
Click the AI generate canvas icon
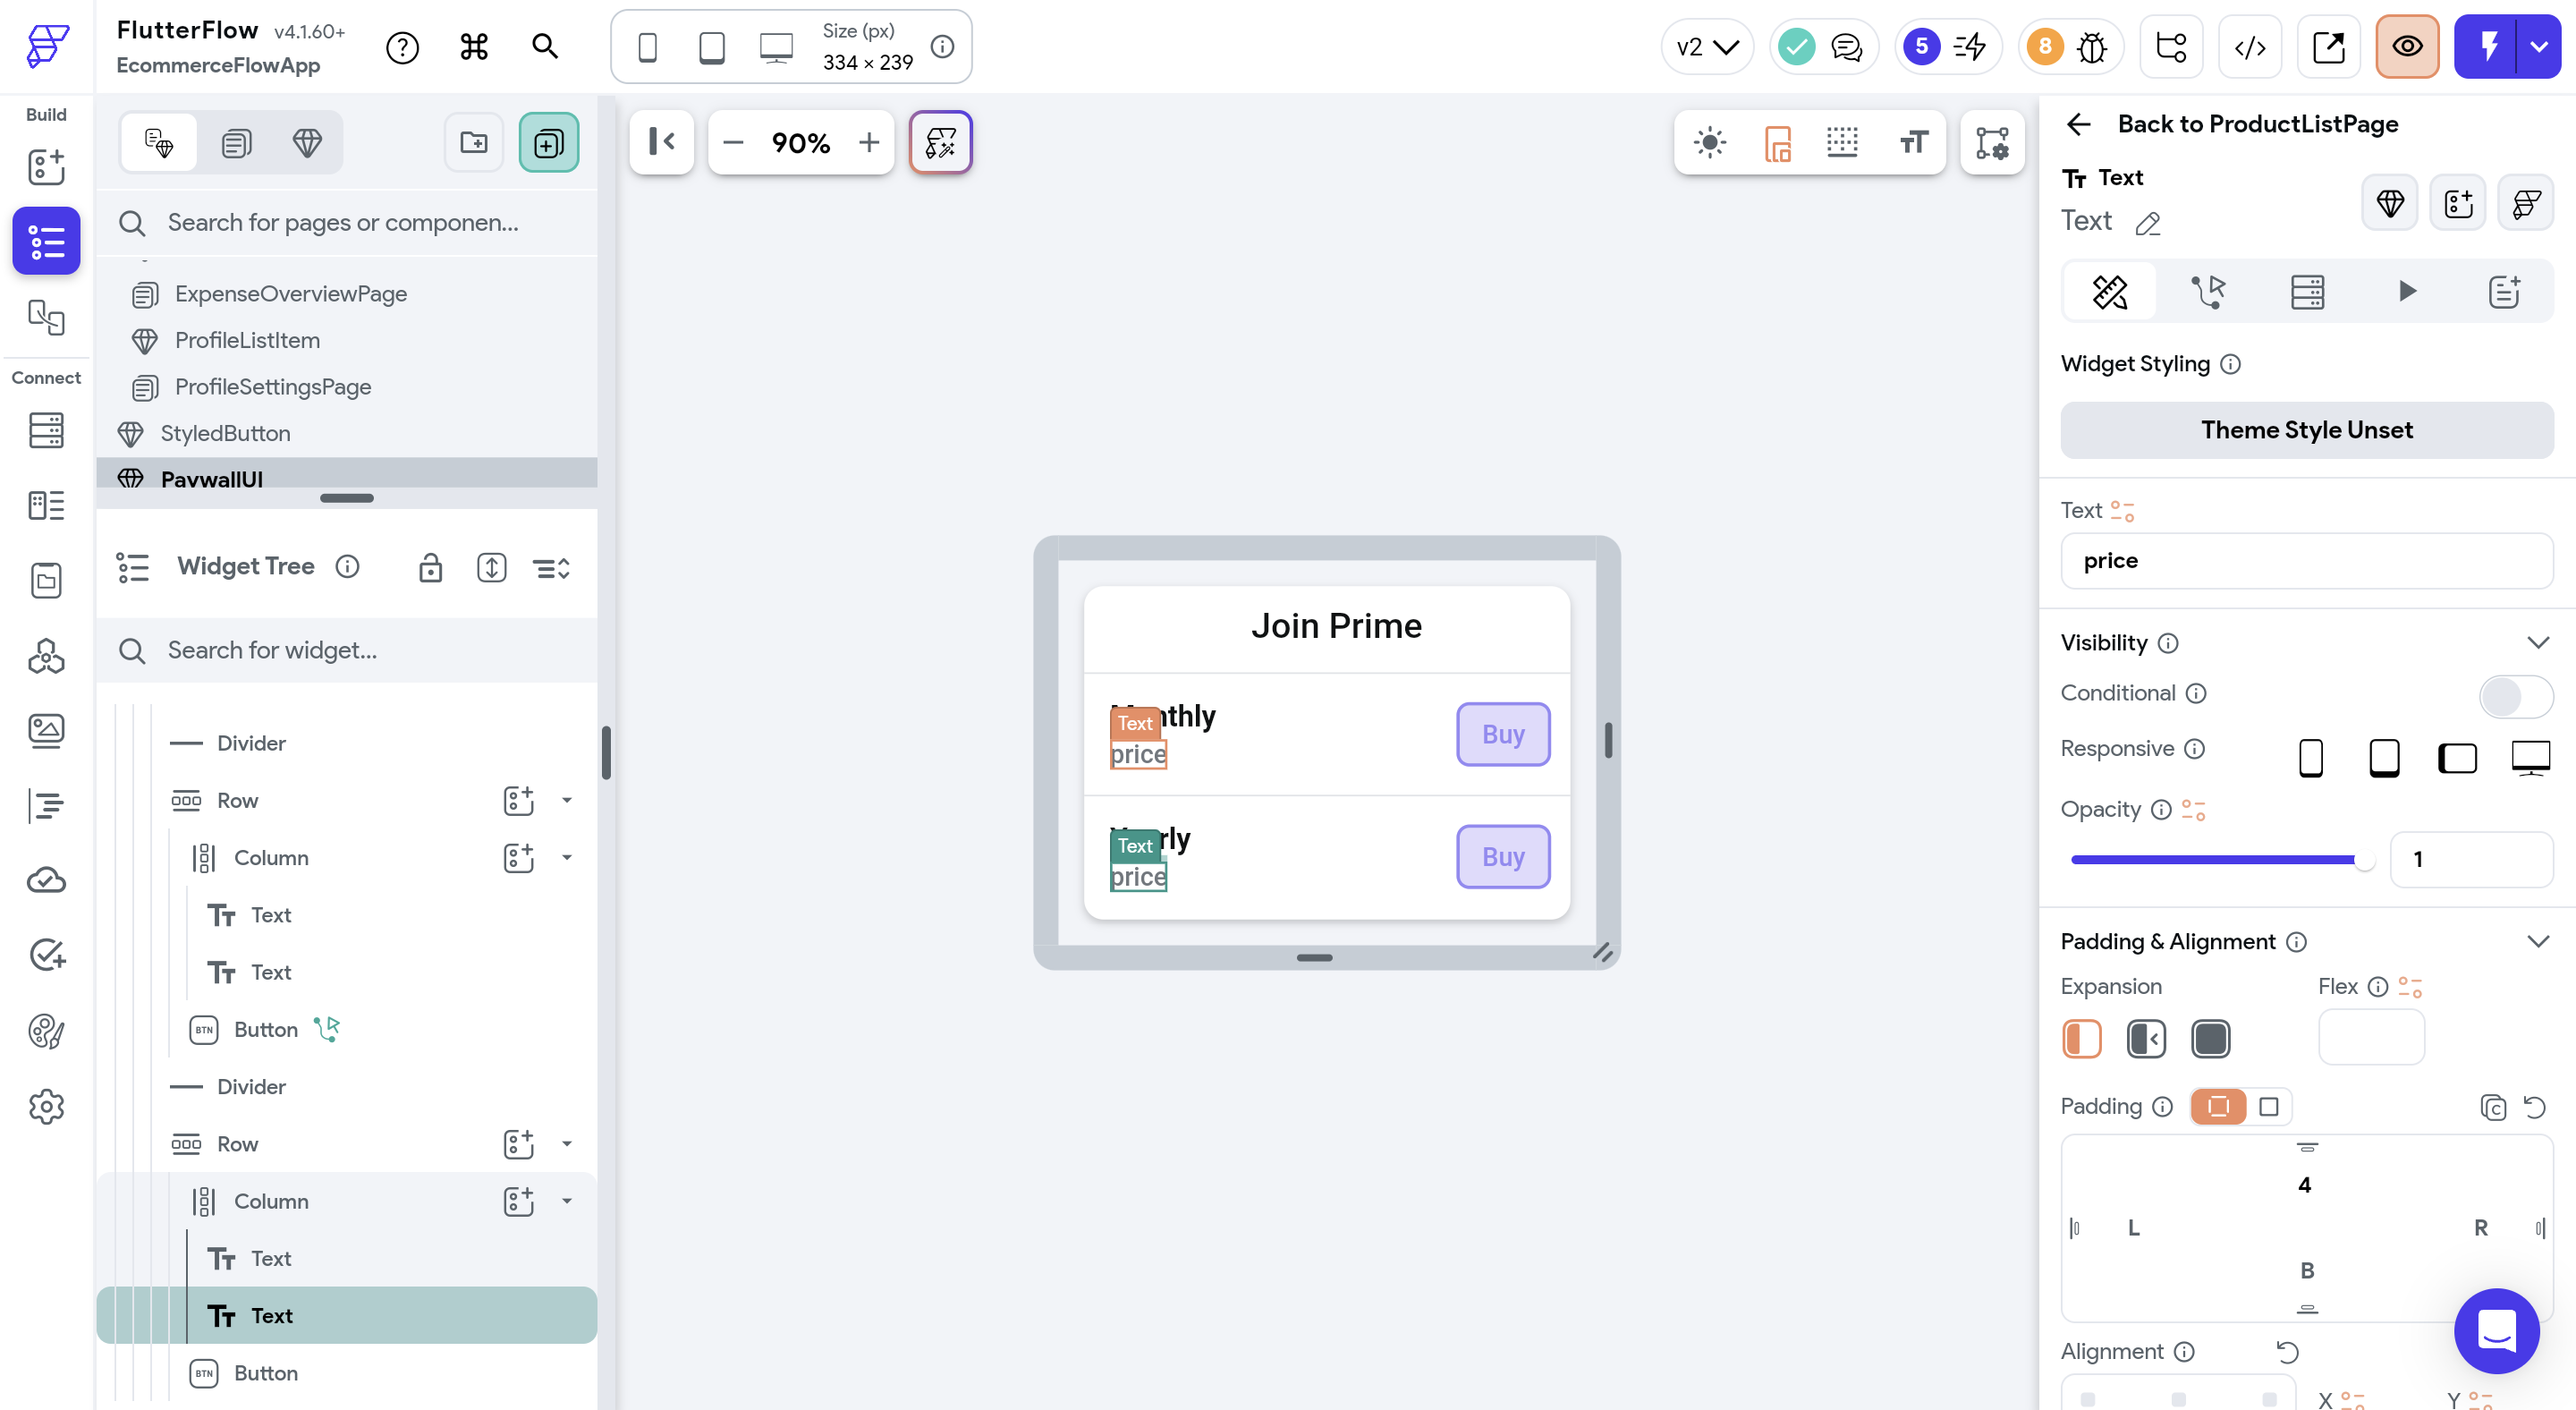point(940,142)
